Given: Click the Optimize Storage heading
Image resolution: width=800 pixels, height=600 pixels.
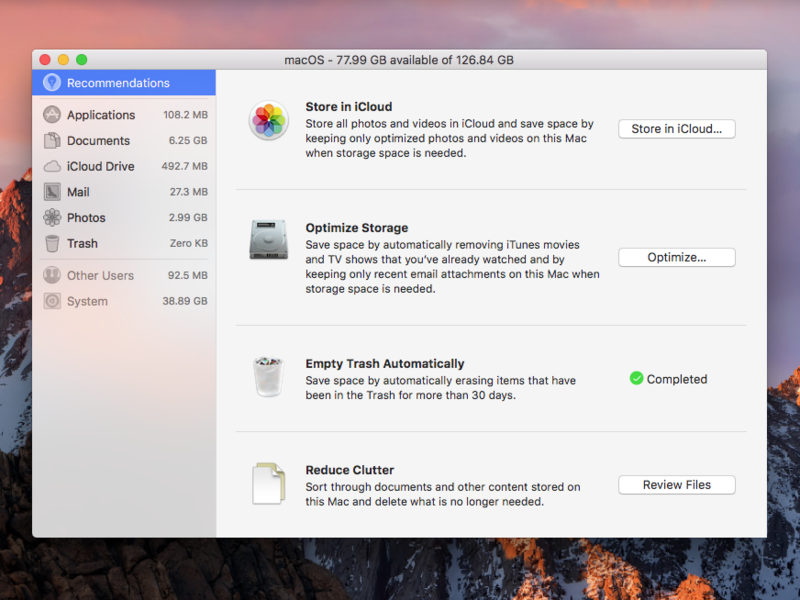Looking at the screenshot, I should (x=357, y=228).
